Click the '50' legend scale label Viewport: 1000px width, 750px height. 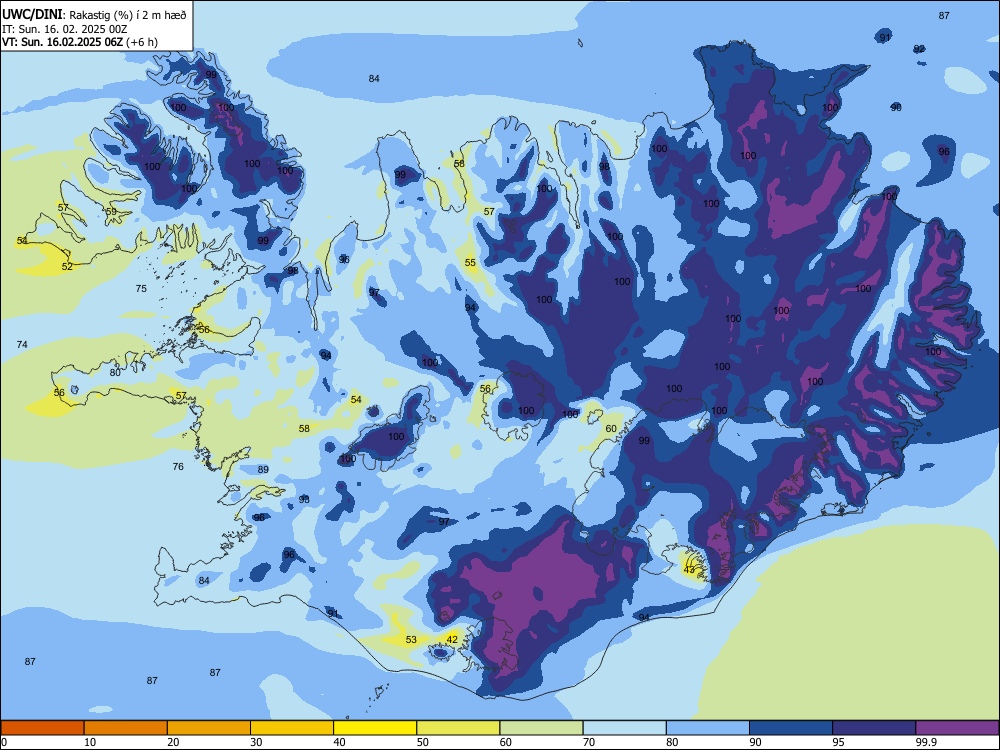pos(423,742)
